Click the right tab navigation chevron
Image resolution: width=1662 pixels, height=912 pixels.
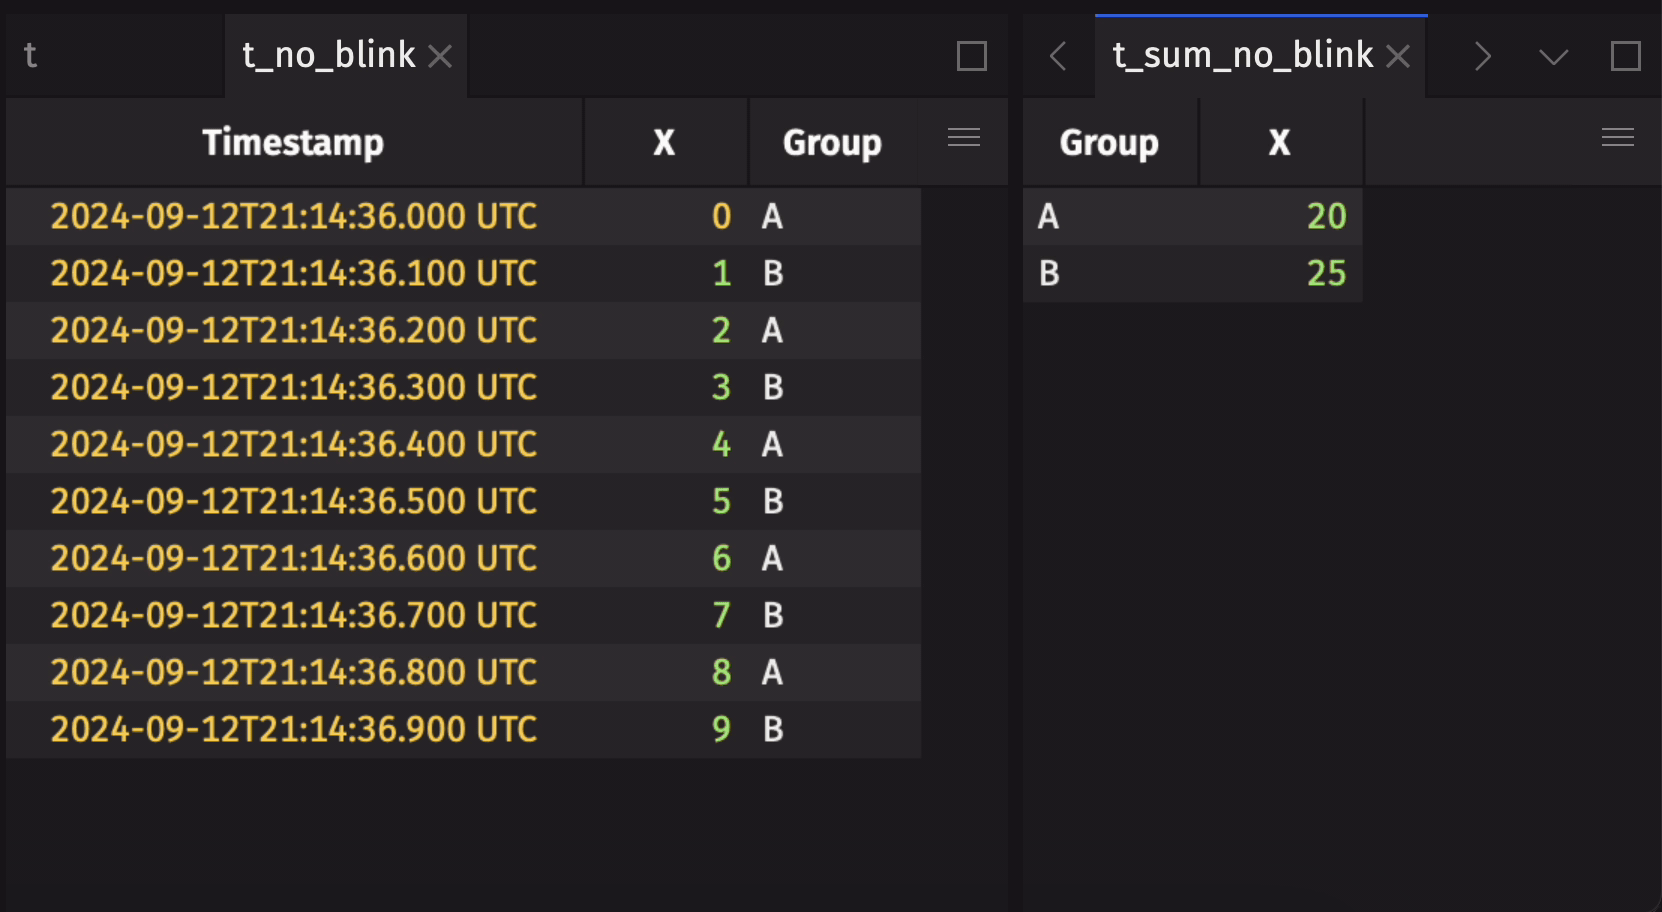[1481, 57]
